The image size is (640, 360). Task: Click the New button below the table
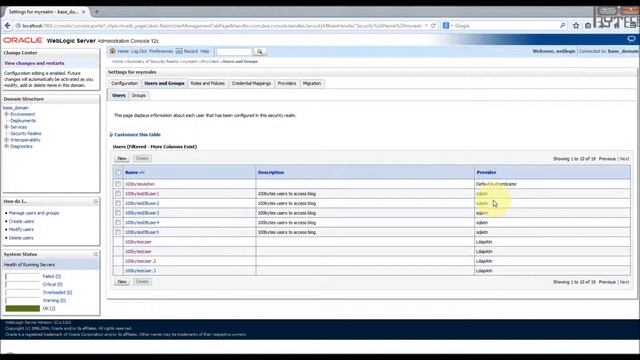coord(122,282)
